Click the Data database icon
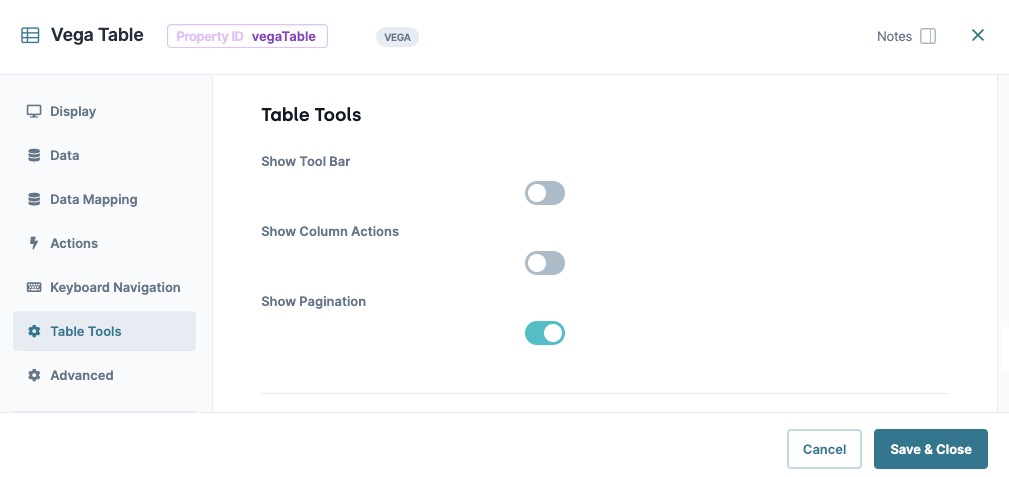1009x477 pixels. (x=34, y=155)
